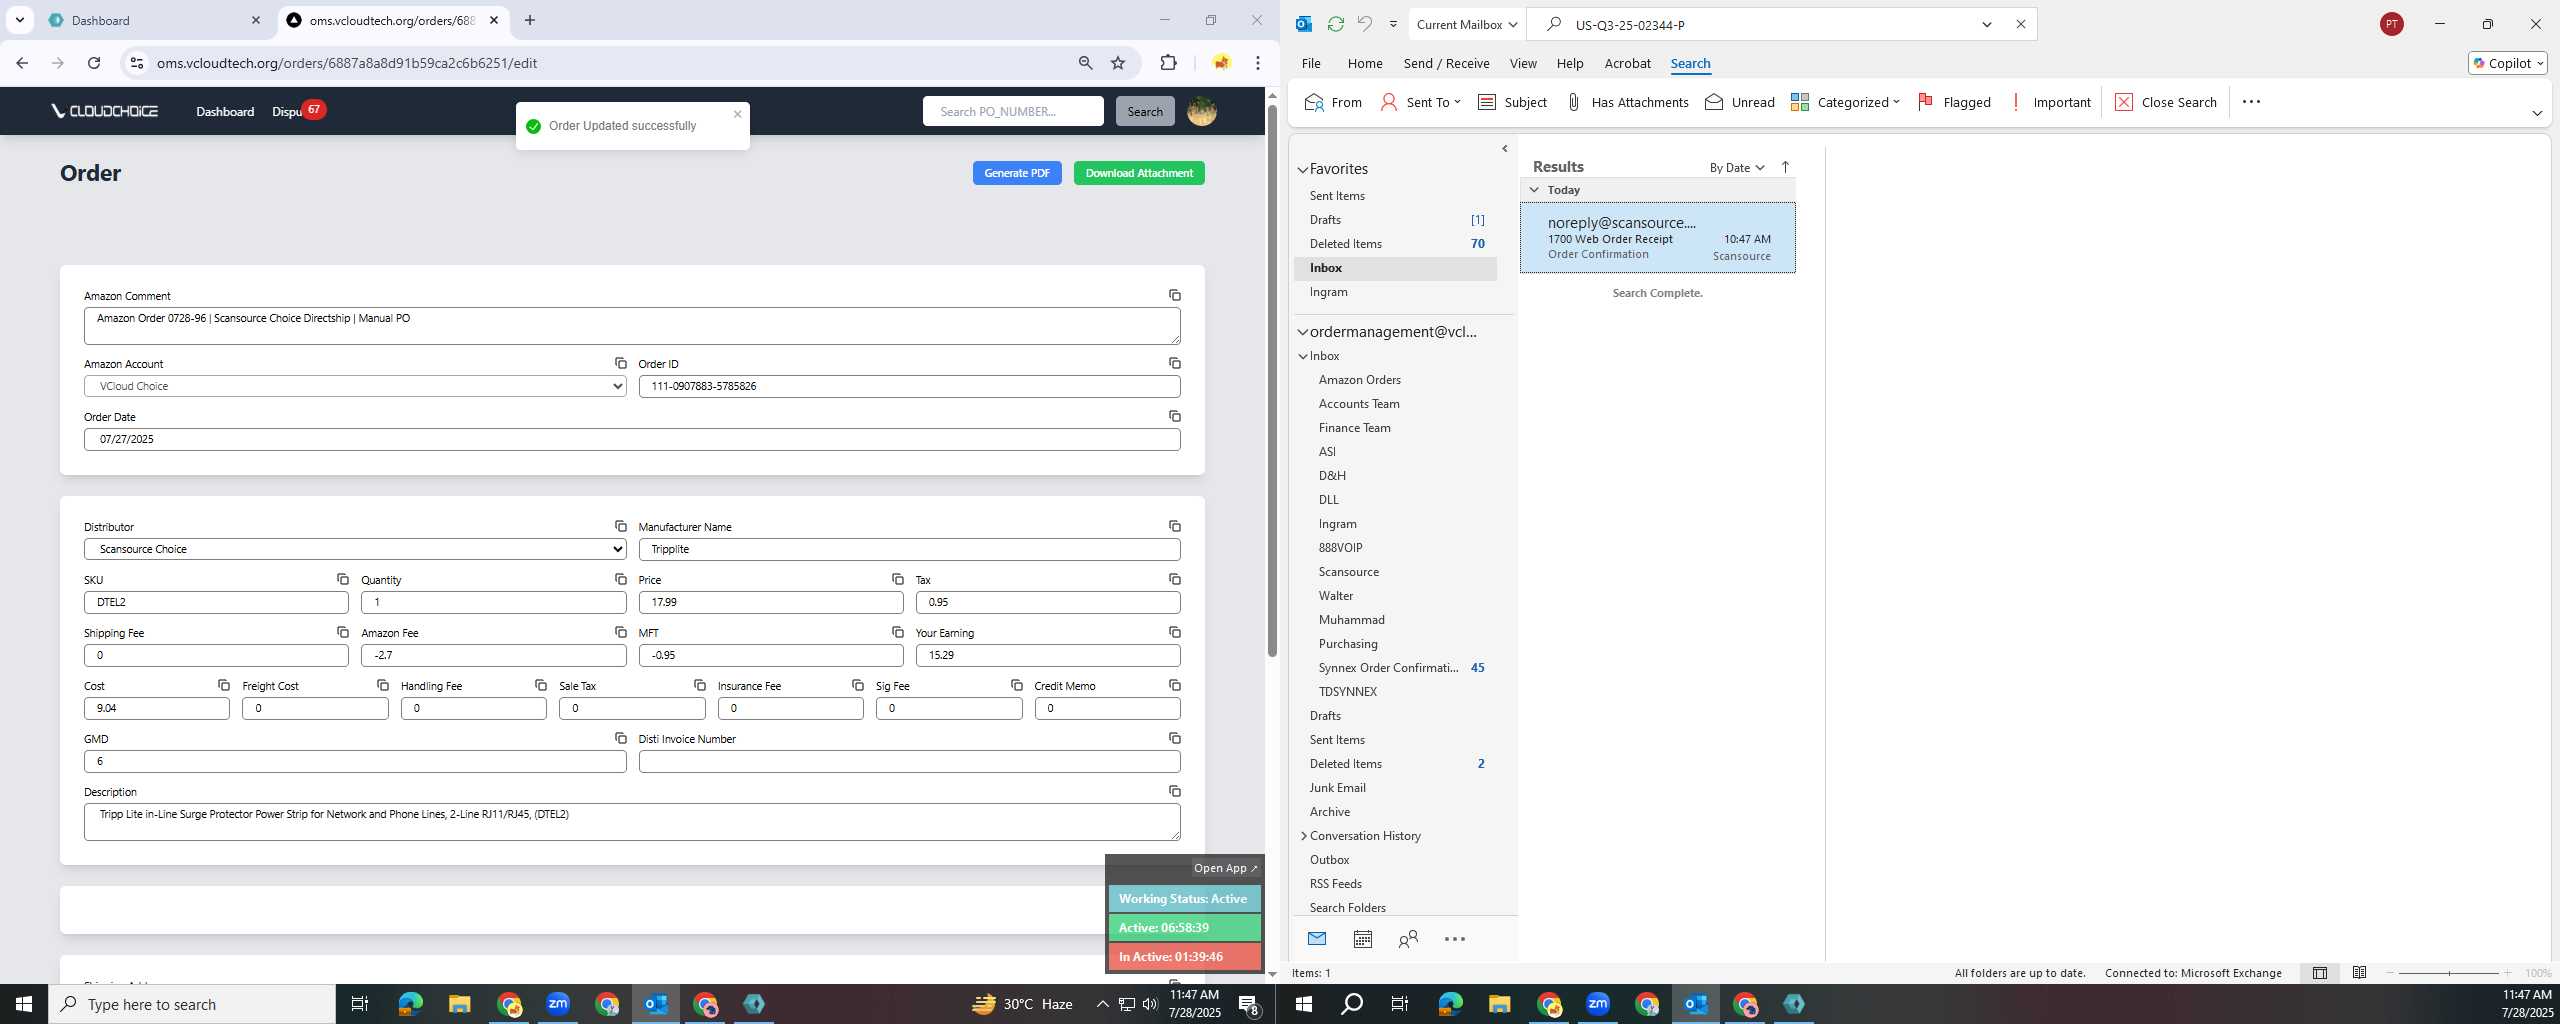This screenshot has height=1024, width=2560.
Task: Open the Distributor dropdown
Action: 355,549
